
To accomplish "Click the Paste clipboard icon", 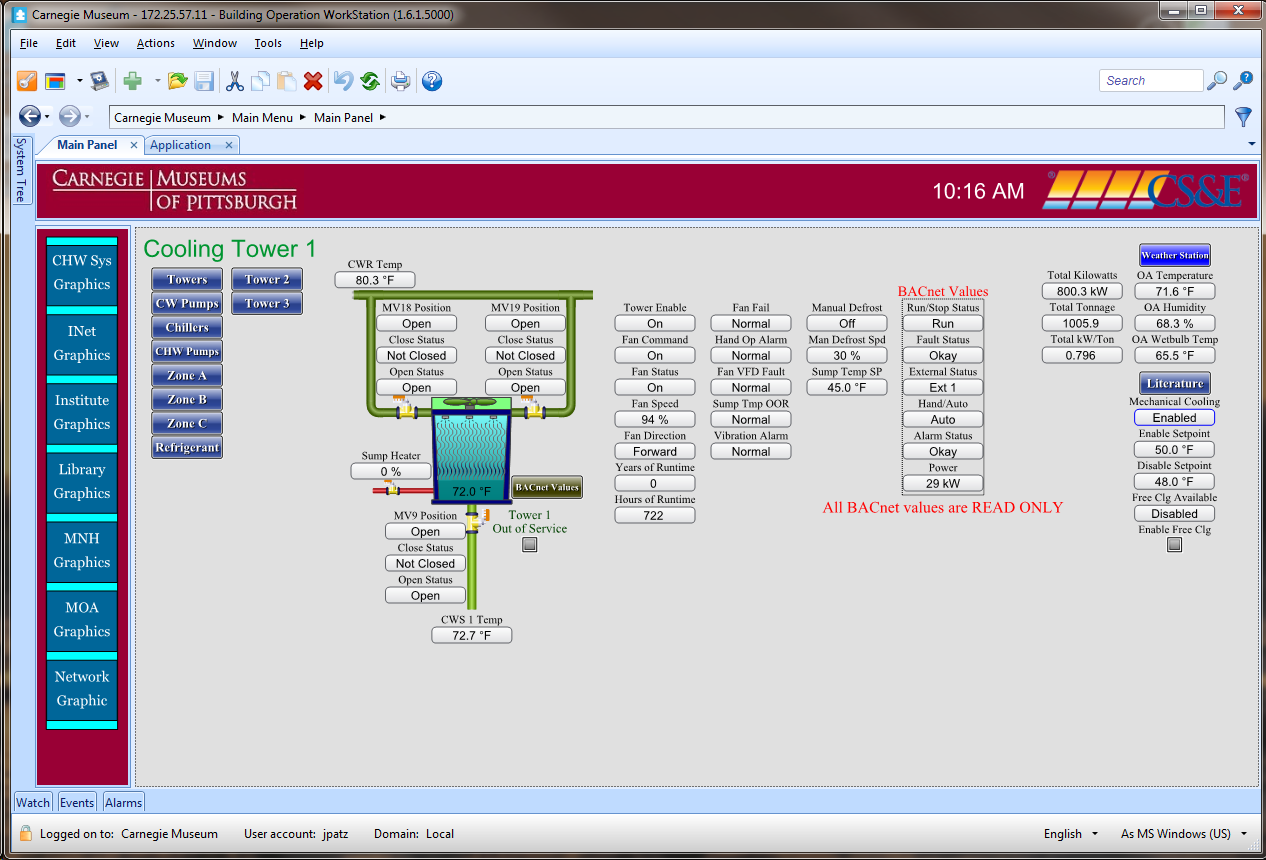I will [x=287, y=81].
